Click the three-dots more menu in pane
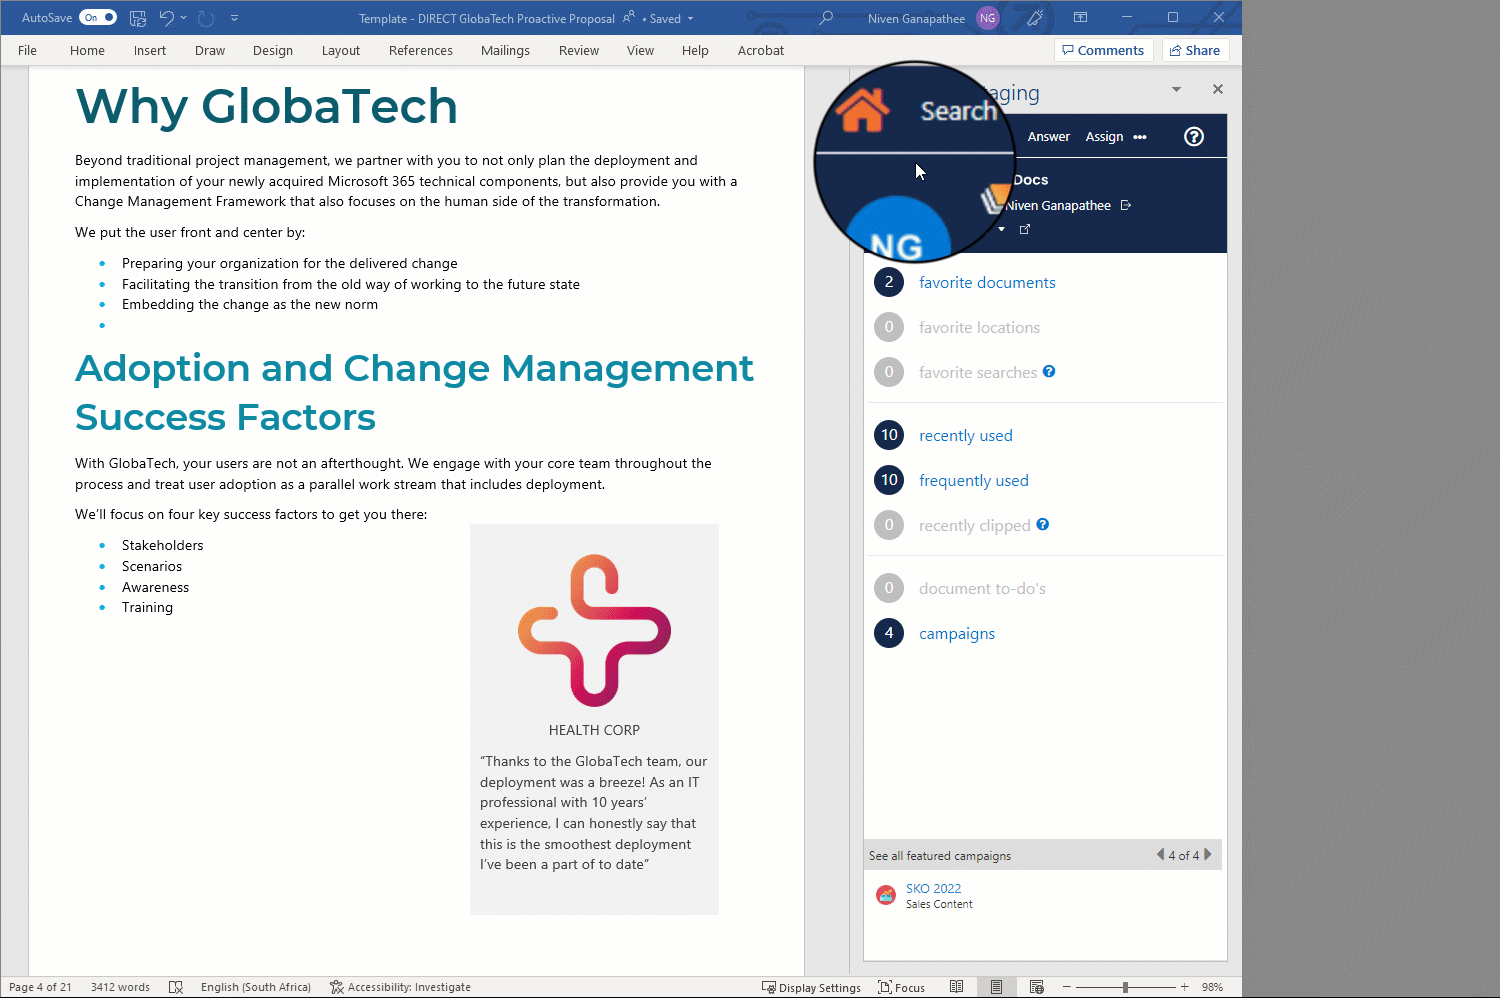Screen dimensions: 1500x998 (1140, 137)
